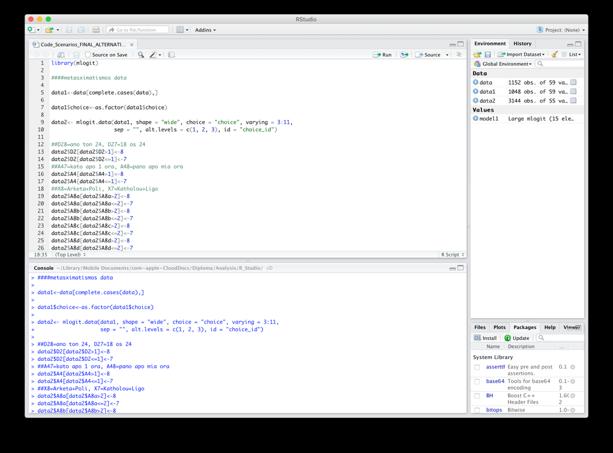Click line 1 'library(mlogit)' in editor
This screenshot has height=453, width=613.
point(75,63)
